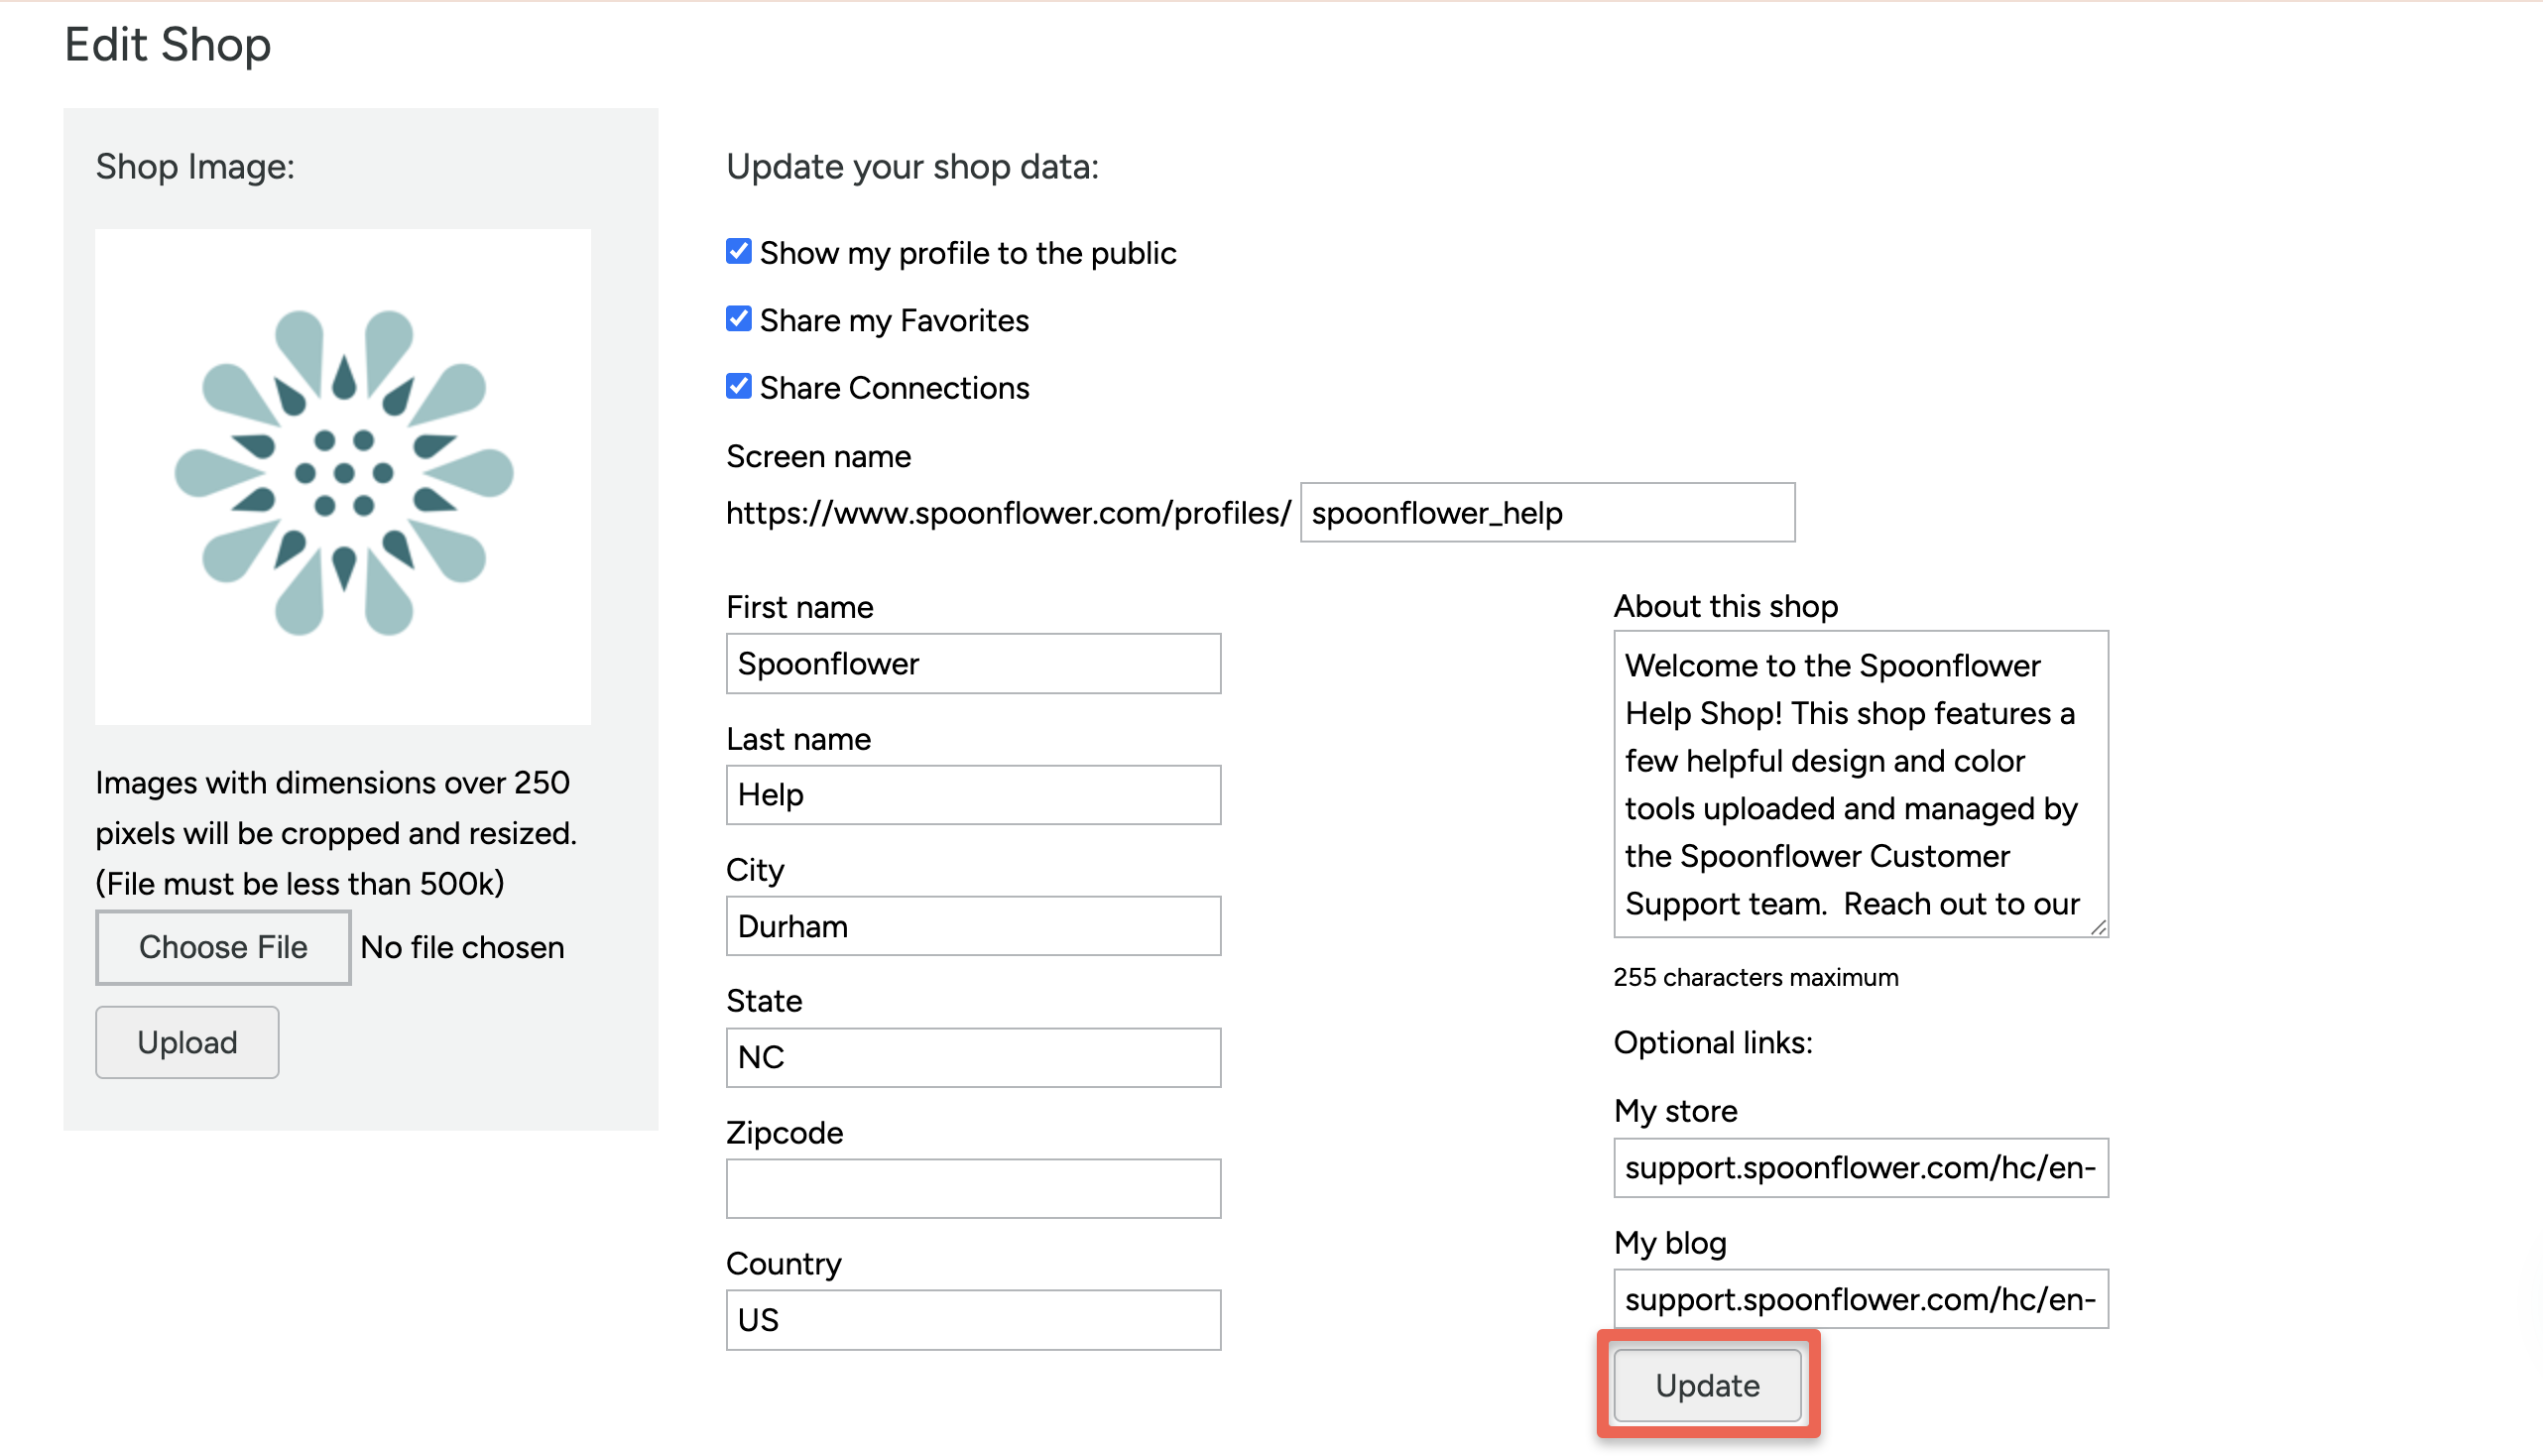Click the Edit Shop page heading
The image size is (2543, 1456).
tap(167, 44)
